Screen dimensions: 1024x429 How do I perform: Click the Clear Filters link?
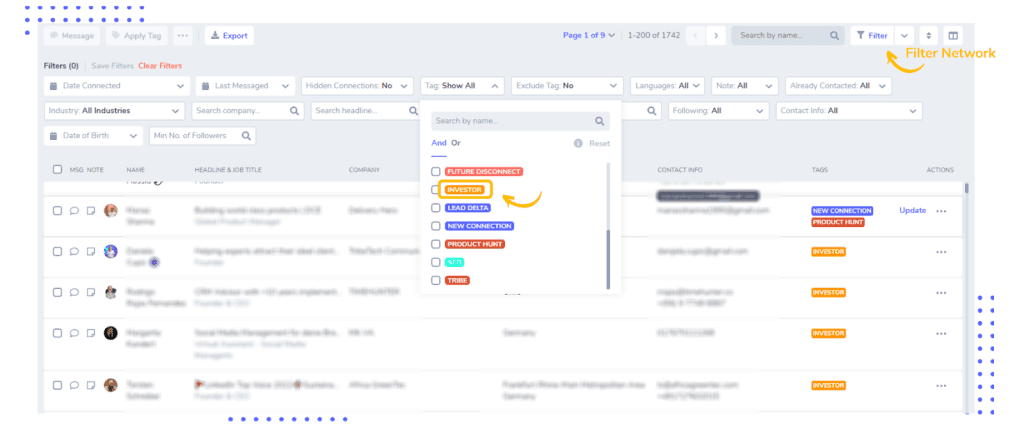click(160, 66)
